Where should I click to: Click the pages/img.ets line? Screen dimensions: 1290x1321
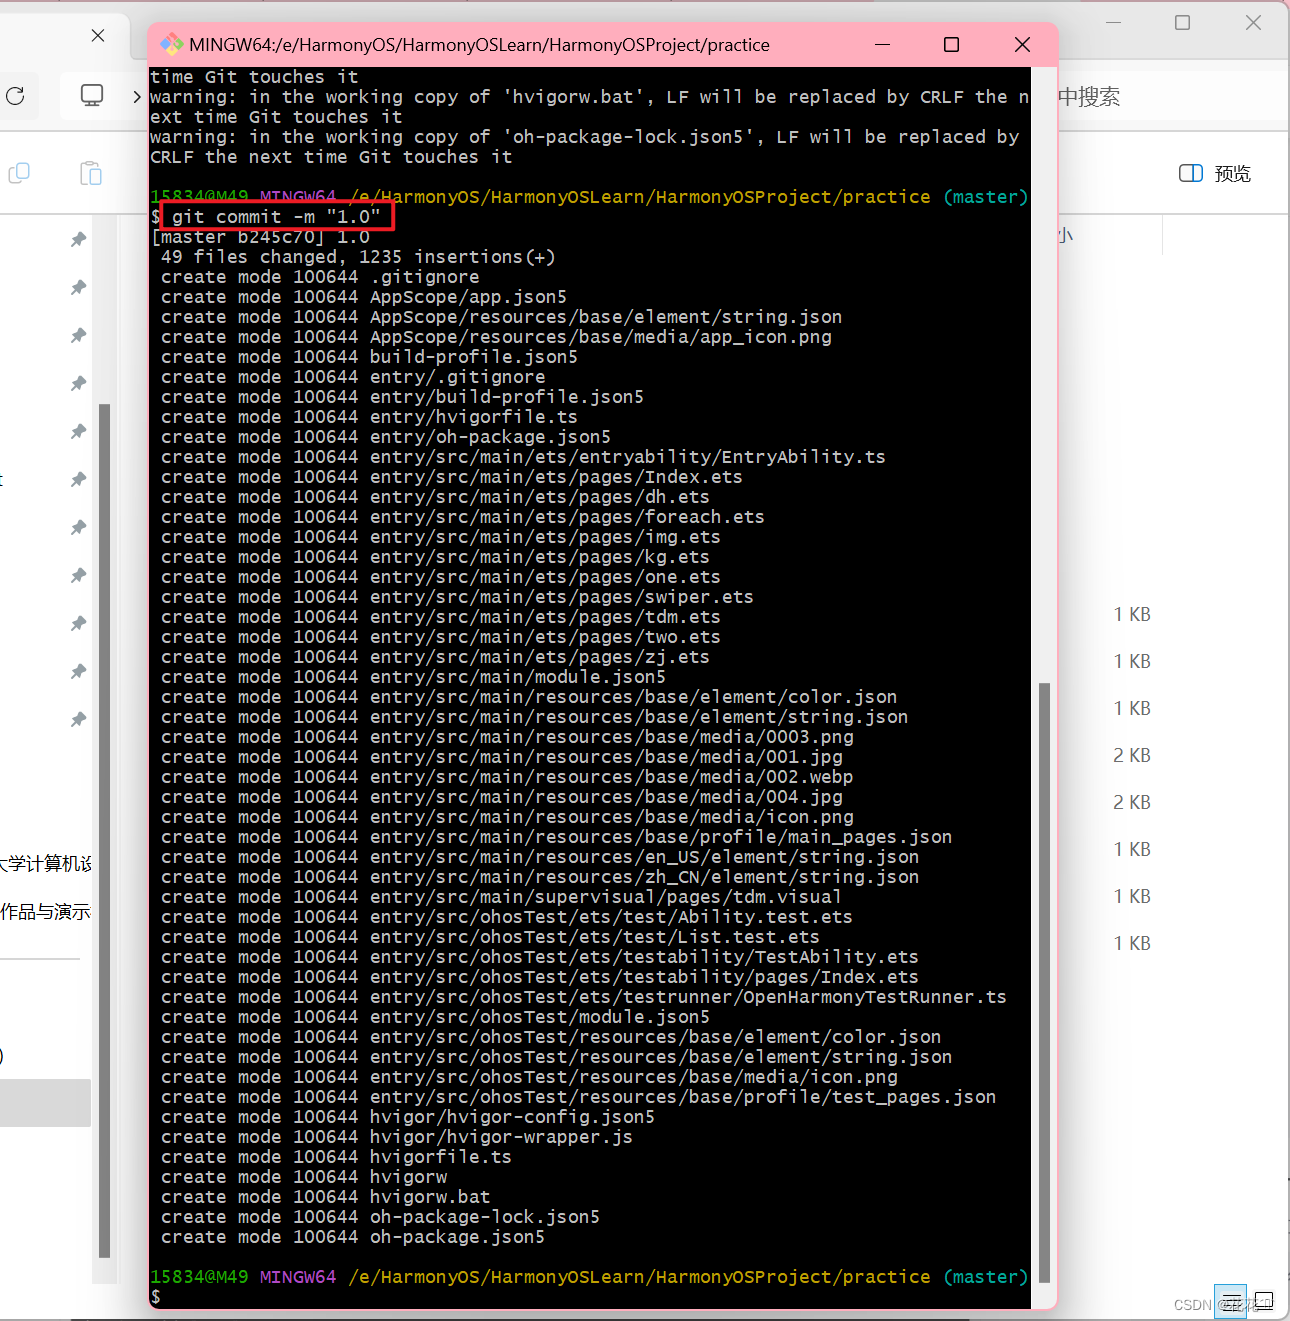441,537
